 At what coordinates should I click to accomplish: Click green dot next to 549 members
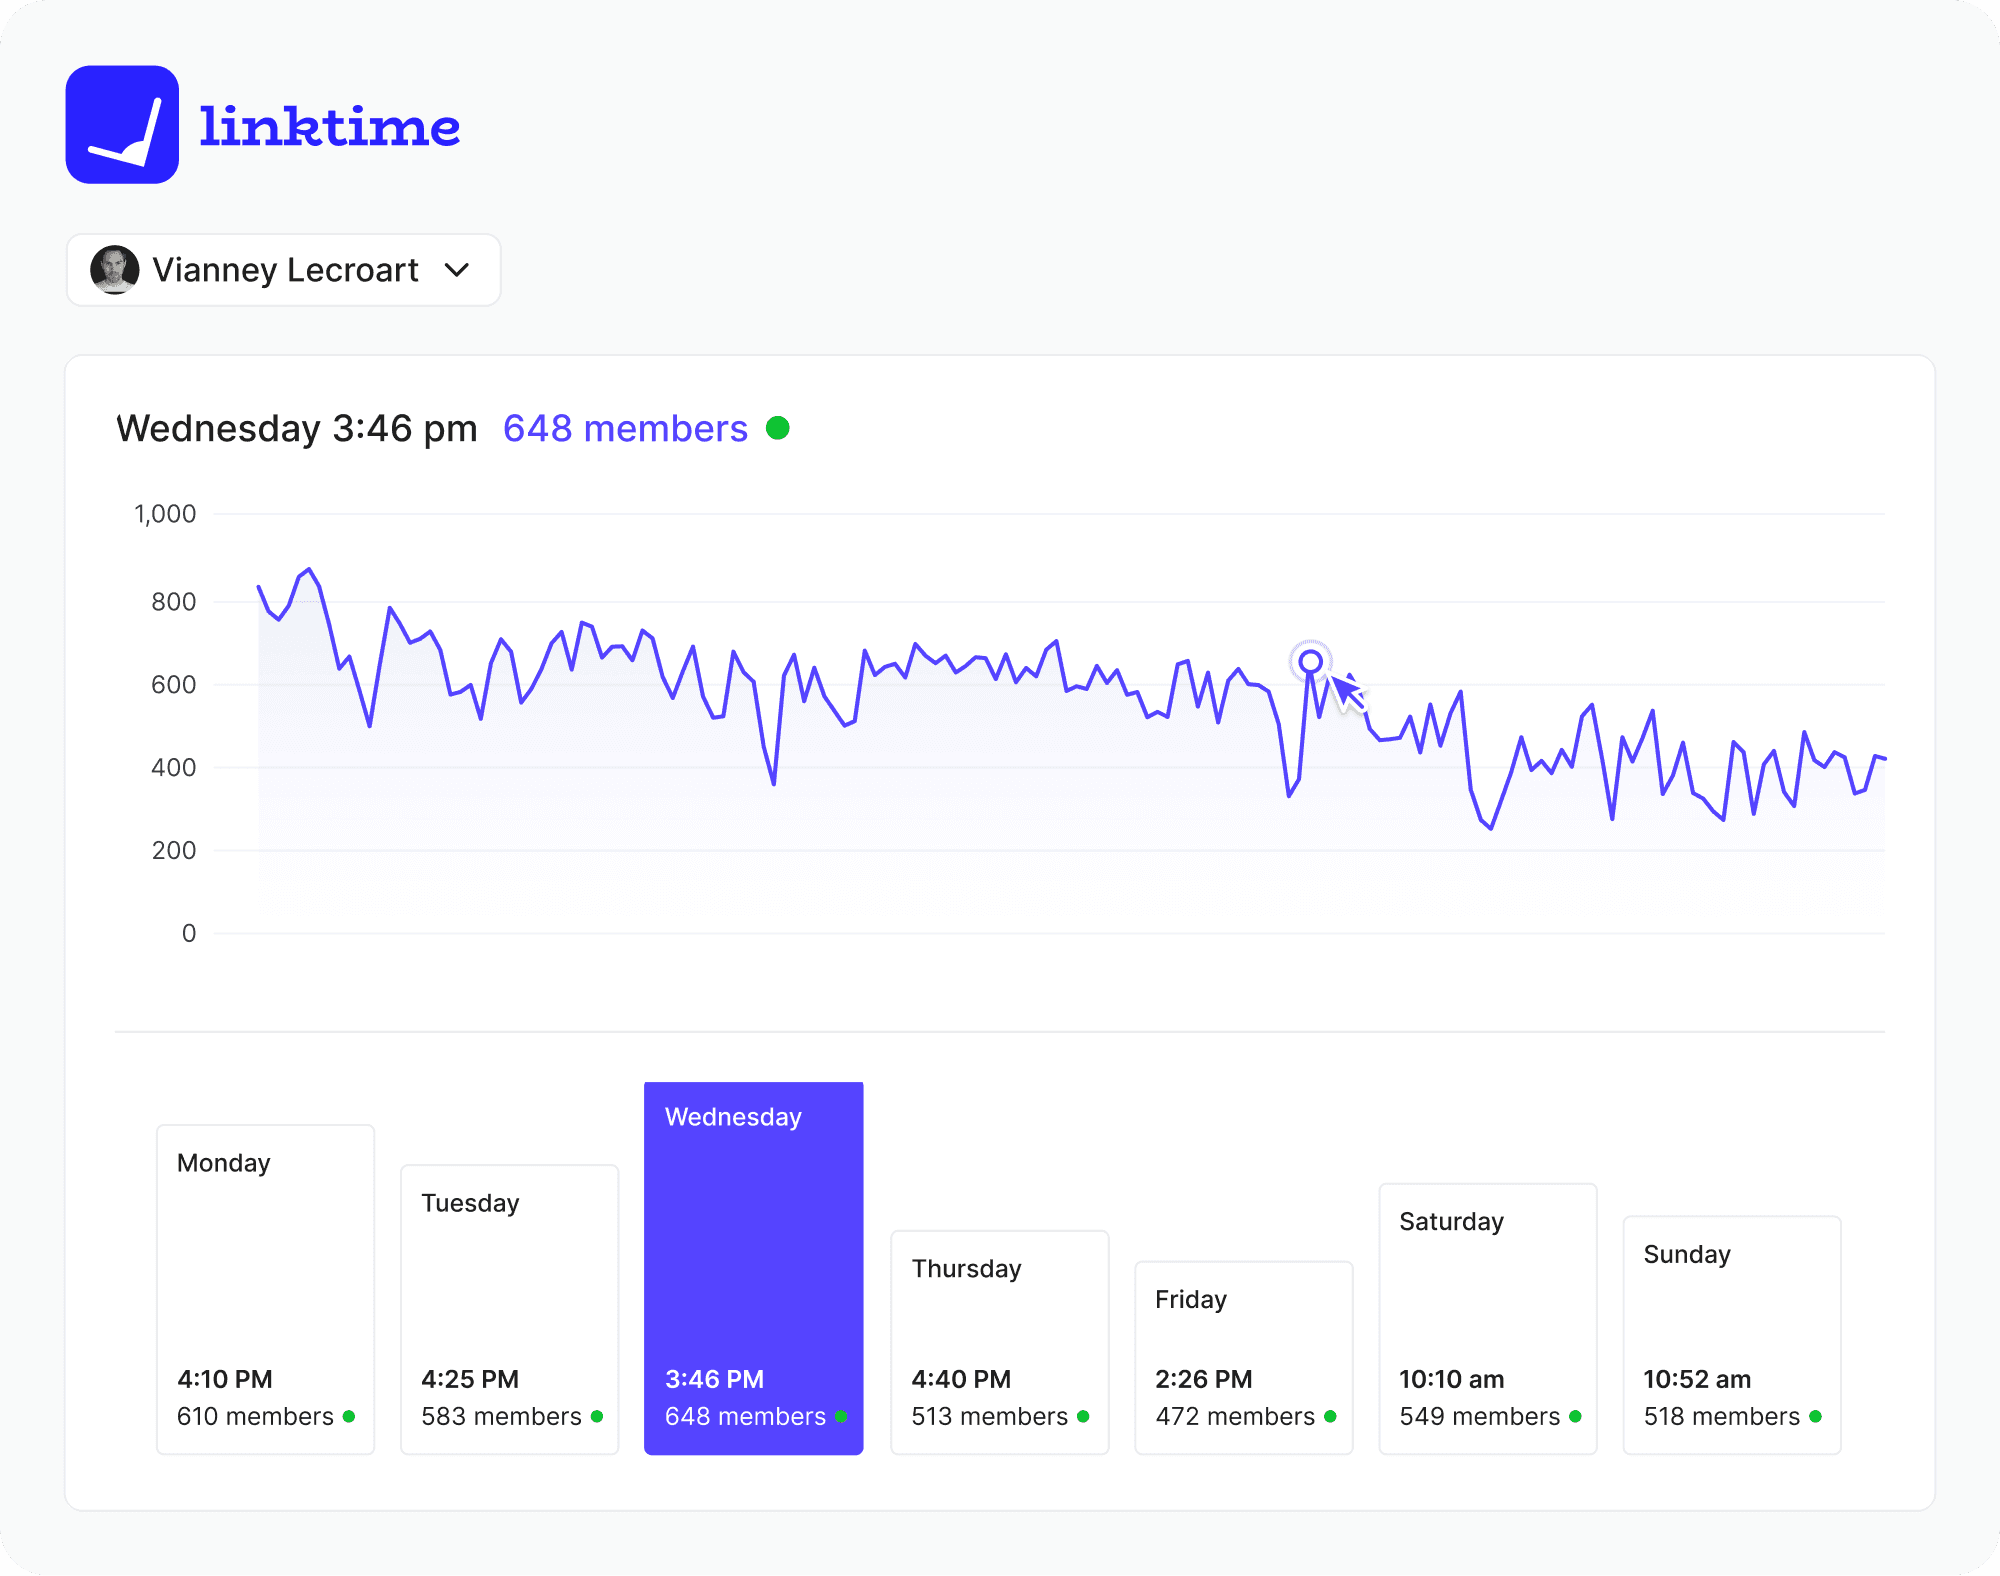pos(1575,1416)
